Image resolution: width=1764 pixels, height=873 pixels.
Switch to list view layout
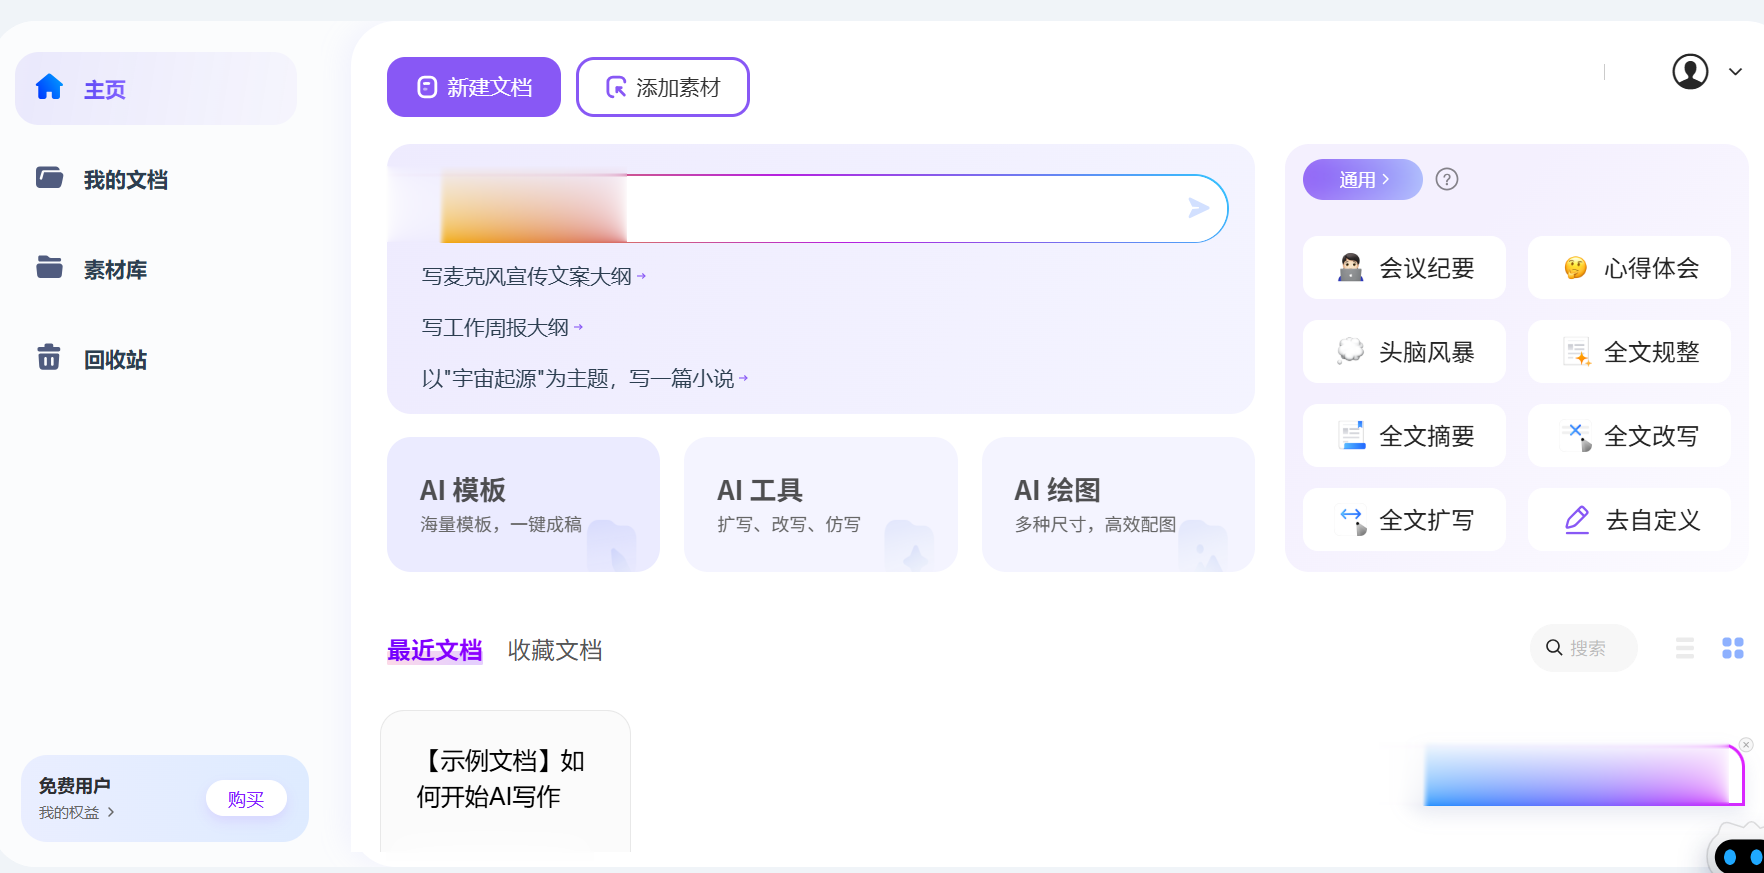click(1685, 648)
